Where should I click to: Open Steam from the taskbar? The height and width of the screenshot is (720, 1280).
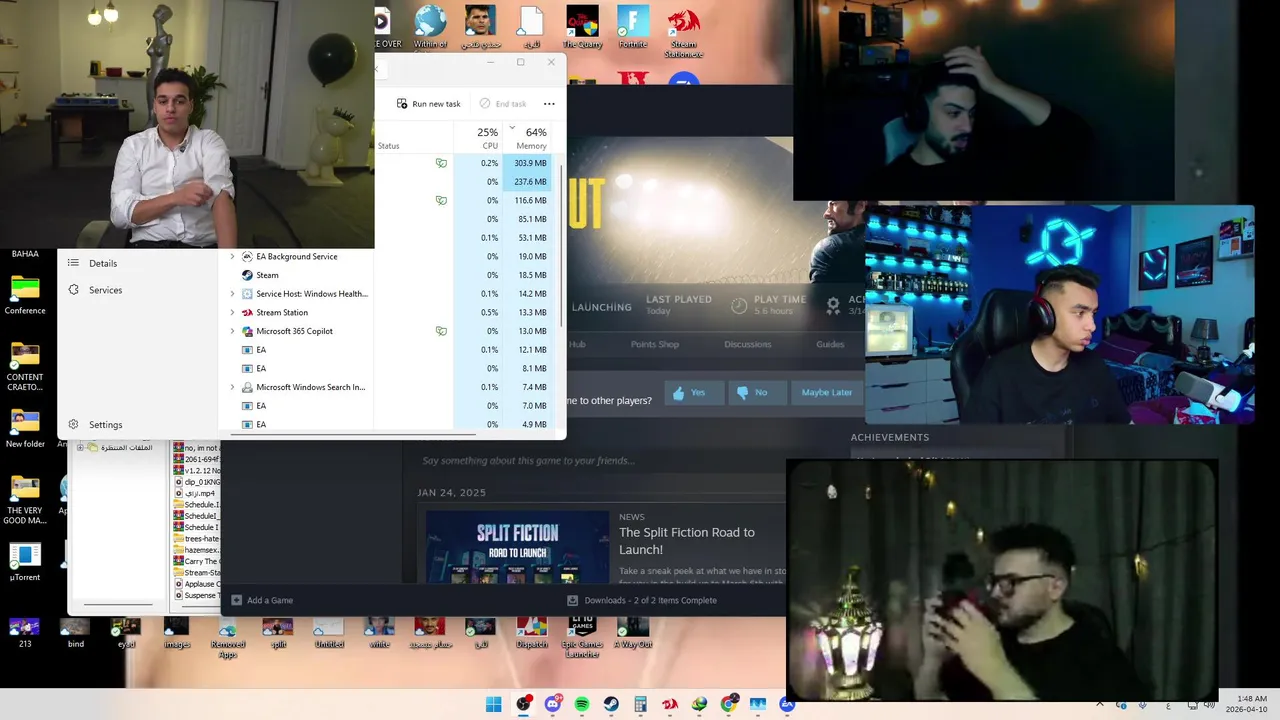click(611, 704)
